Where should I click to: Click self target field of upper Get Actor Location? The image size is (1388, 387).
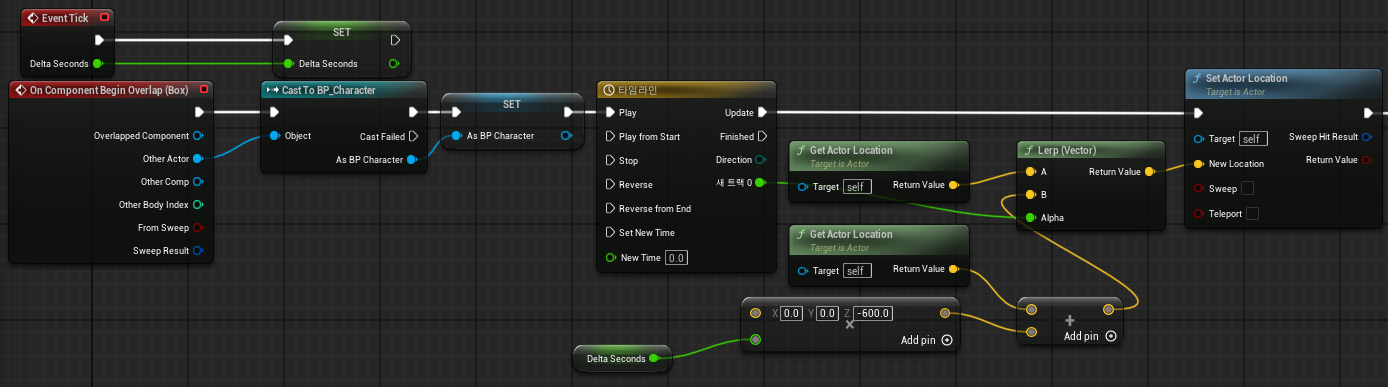[x=857, y=186]
